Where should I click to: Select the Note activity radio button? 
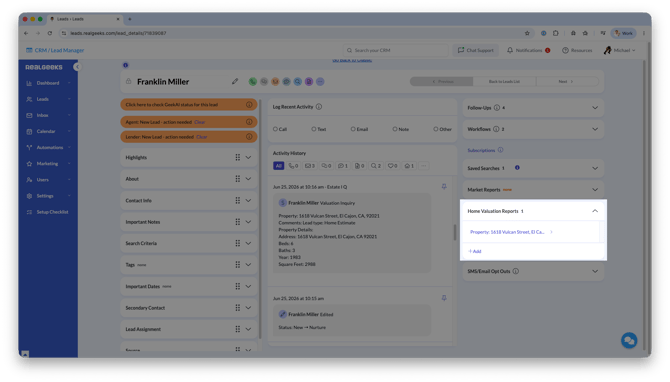(395, 129)
